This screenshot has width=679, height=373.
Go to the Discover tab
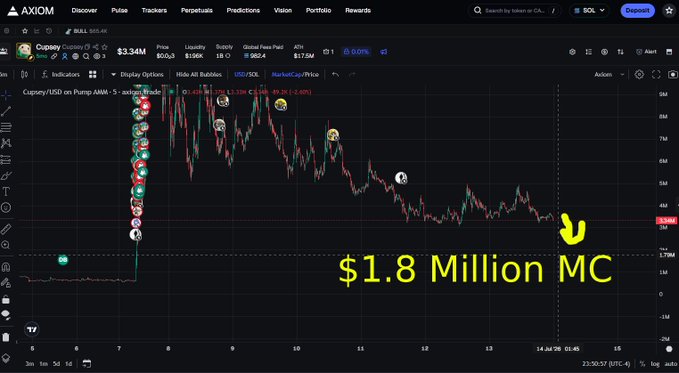coord(84,10)
